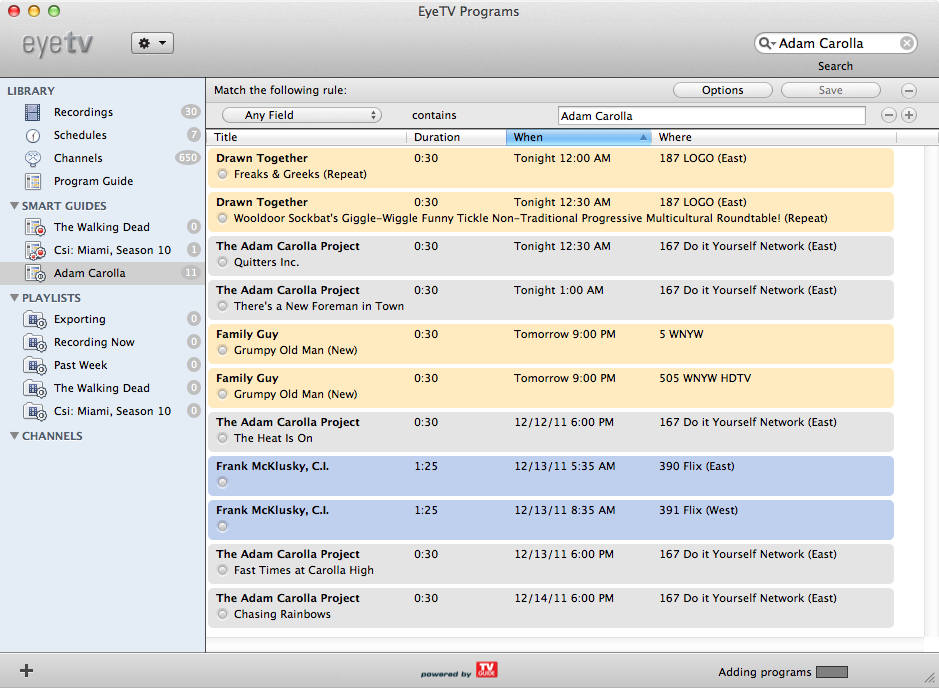Click the Options button
The width and height of the screenshot is (939, 688).
722,90
